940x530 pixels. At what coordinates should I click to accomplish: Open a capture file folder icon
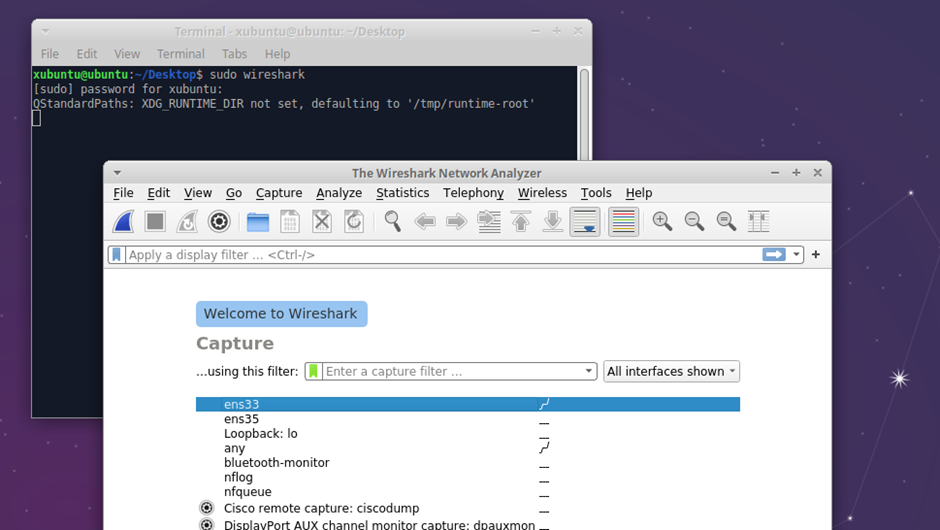point(258,222)
